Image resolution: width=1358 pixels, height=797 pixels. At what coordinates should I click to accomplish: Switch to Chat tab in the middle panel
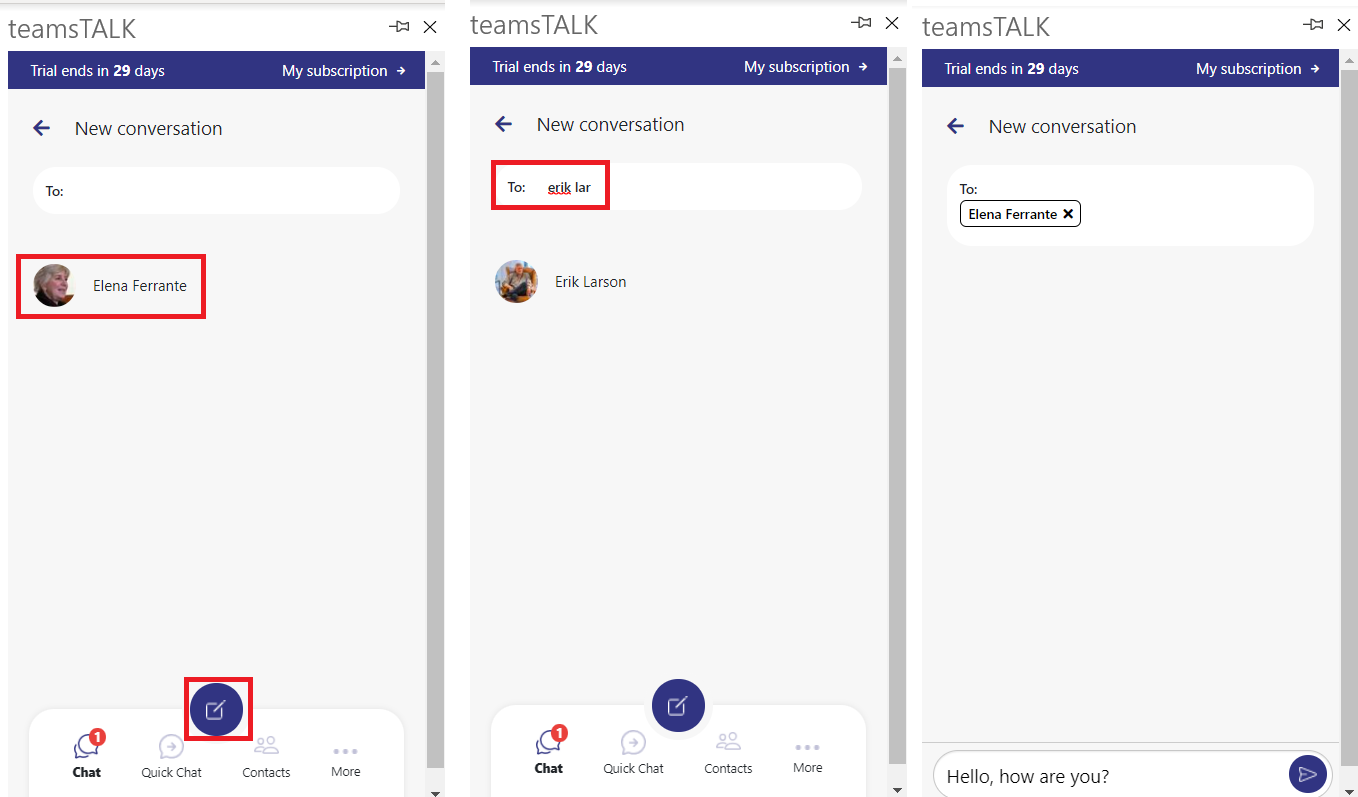(548, 753)
